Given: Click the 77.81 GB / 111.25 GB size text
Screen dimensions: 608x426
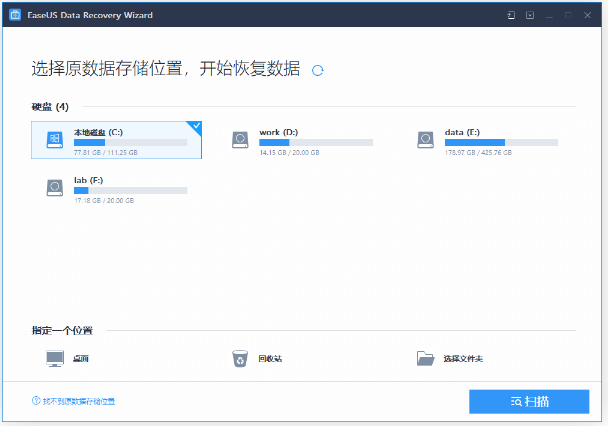Looking at the screenshot, I should click(106, 152).
